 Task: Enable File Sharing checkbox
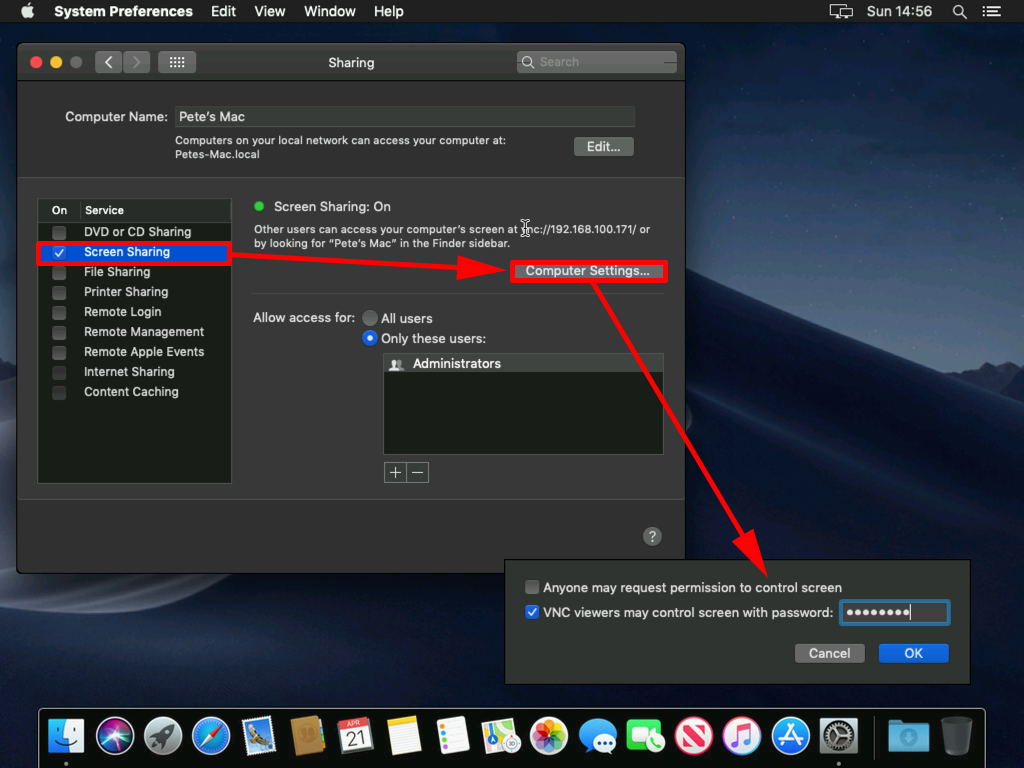coord(59,272)
